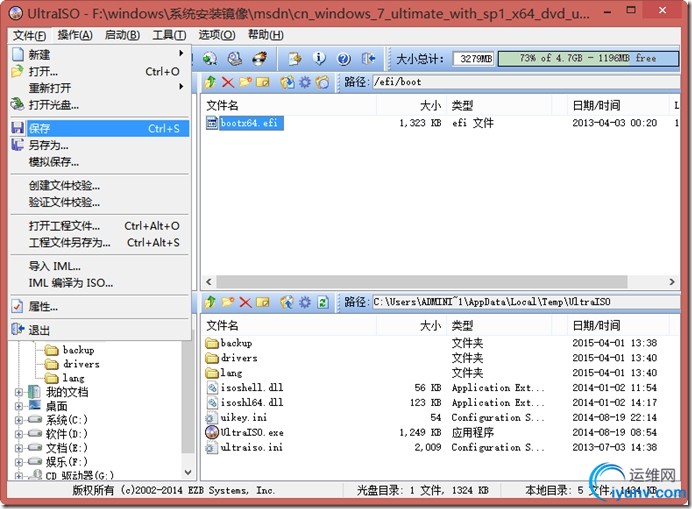
Task: Choose 打开光盘... from the File menu
Action: click(x=100, y=105)
